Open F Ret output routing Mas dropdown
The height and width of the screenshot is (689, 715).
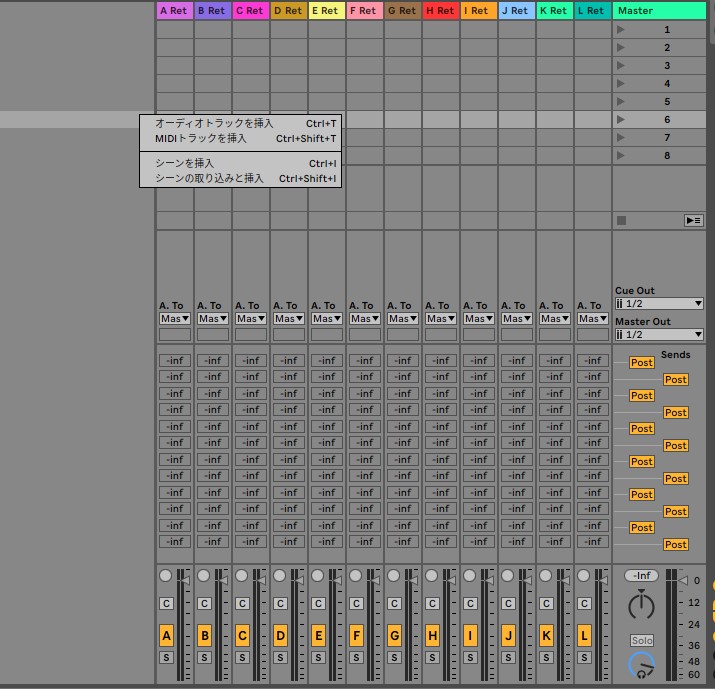click(365, 319)
